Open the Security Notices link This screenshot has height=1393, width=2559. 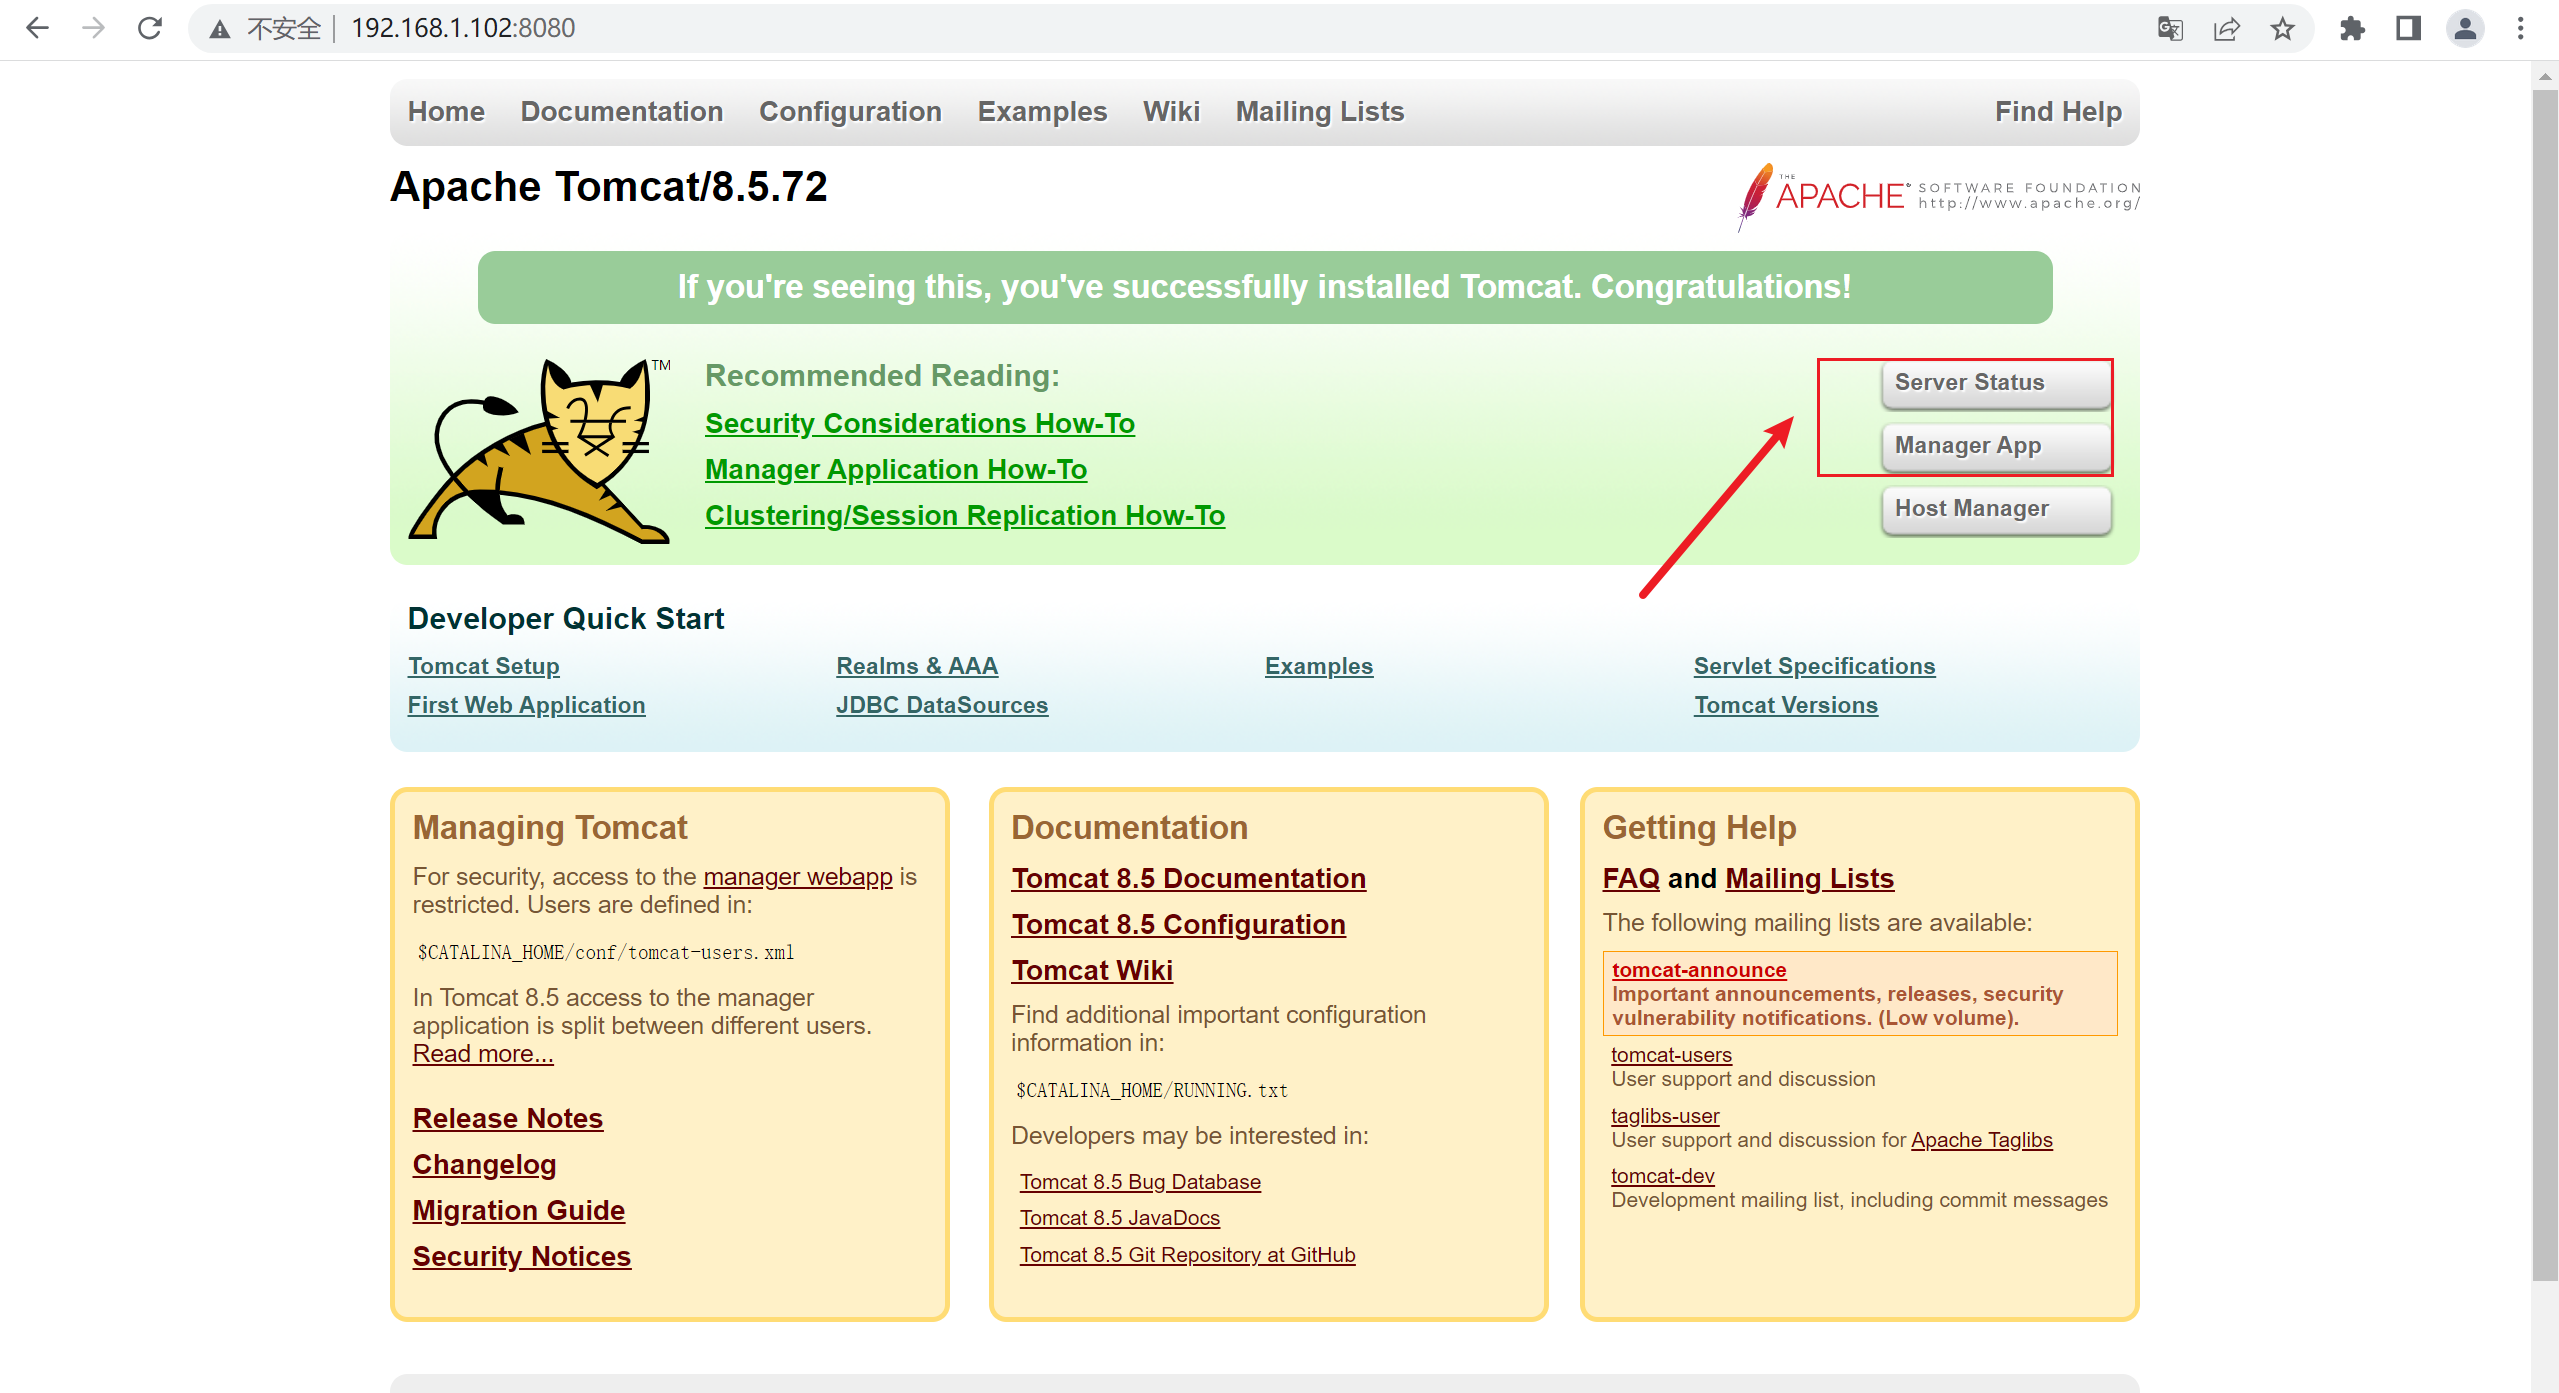tap(522, 1256)
